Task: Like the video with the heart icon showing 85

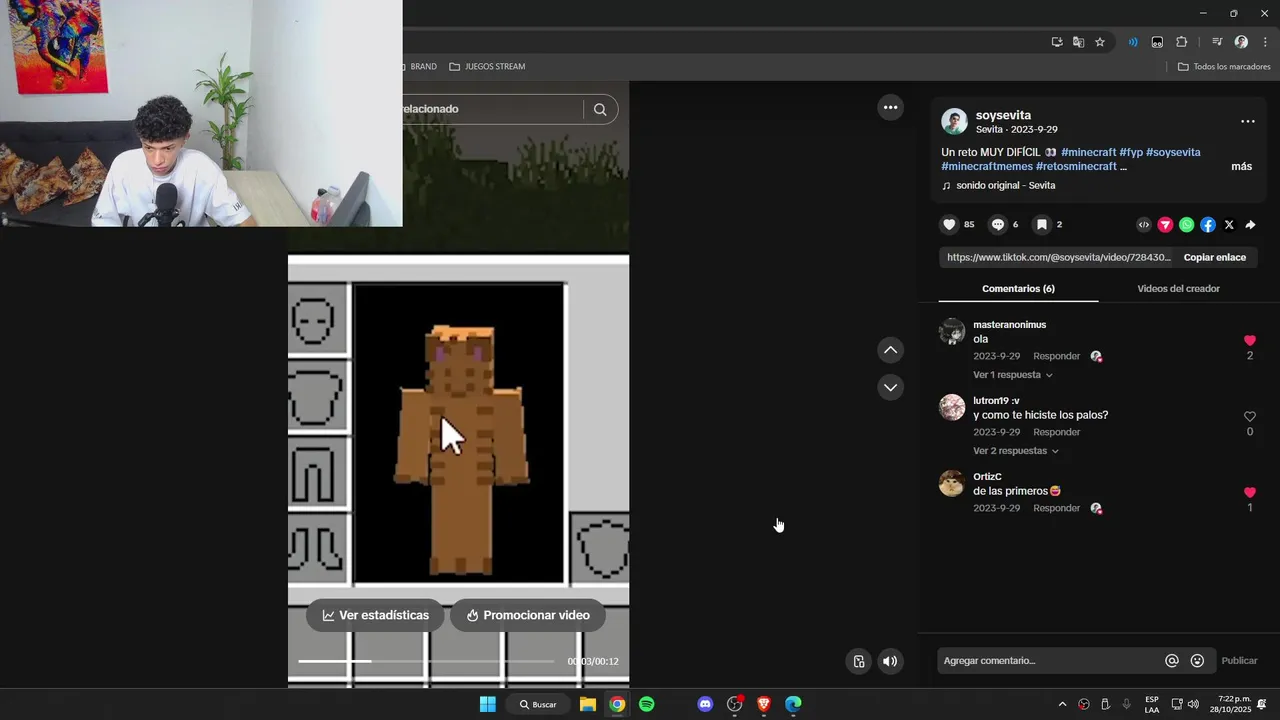Action: [950, 225]
